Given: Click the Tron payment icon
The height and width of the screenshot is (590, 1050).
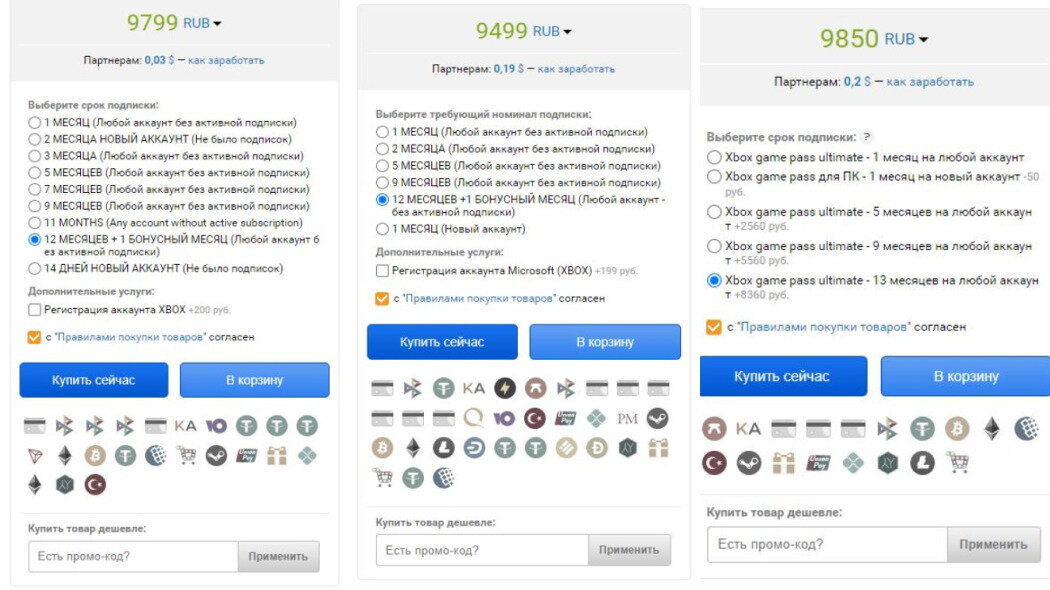Looking at the screenshot, I should [35, 456].
